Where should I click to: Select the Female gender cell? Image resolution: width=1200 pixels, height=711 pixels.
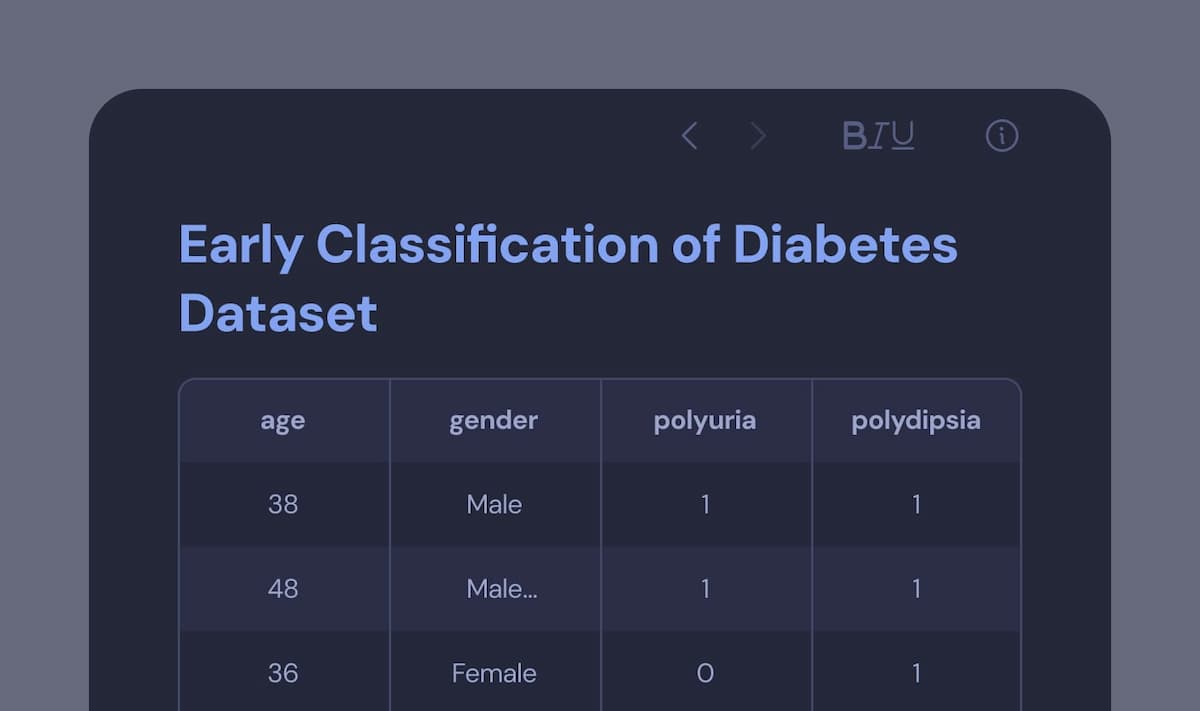click(494, 673)
